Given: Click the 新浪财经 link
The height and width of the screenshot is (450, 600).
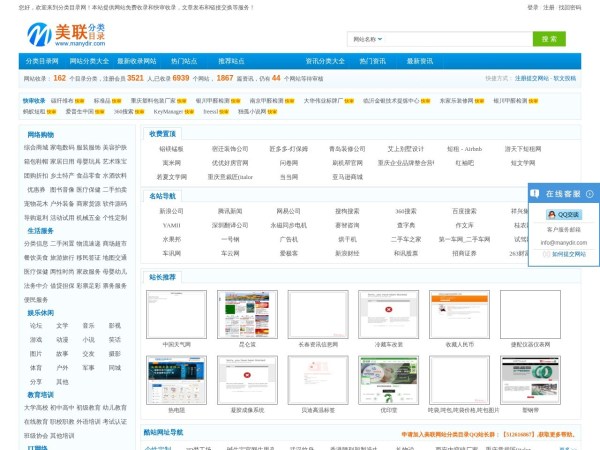Looking at the screenshot, I should point(347,253).
